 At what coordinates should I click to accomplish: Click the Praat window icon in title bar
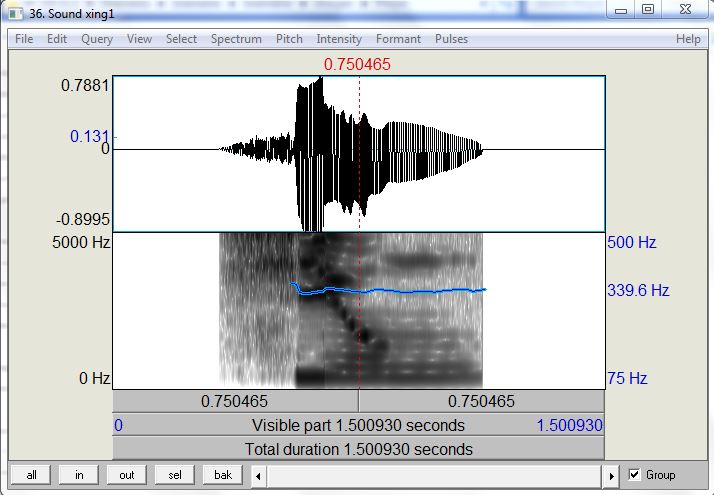coord(15,13)
